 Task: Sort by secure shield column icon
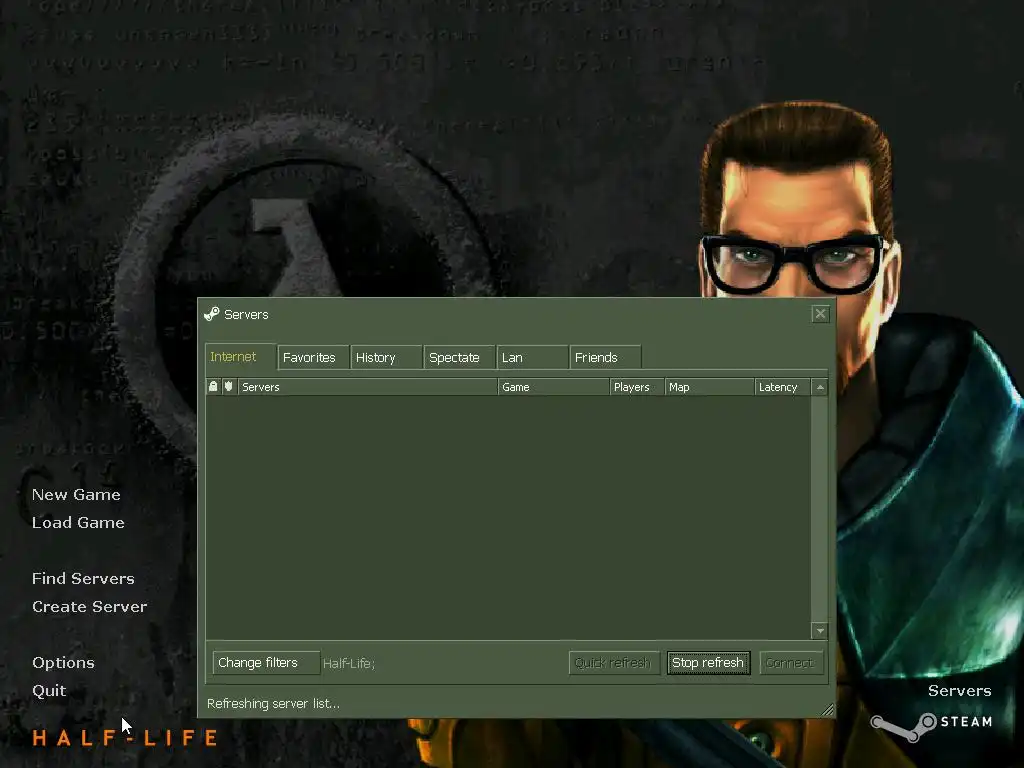(x=229, y=387)
